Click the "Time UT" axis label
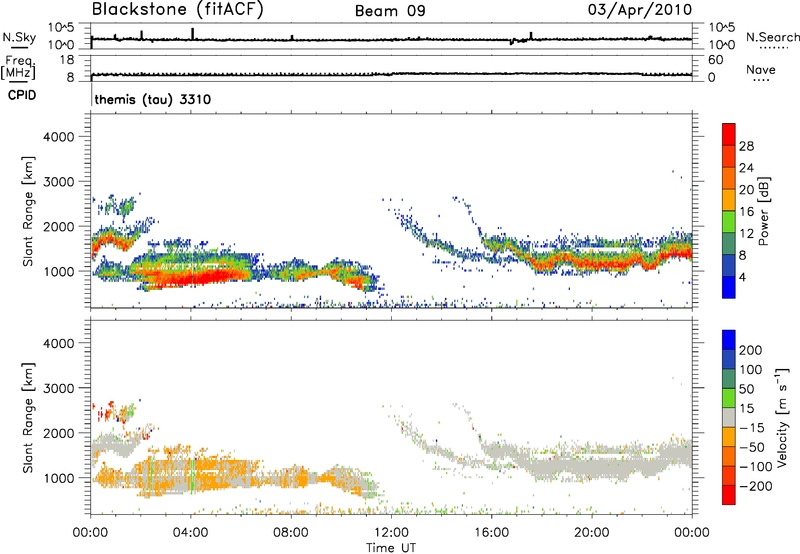Image resolution: width=800 pixels, height=554 pixels. coord(391,548)
